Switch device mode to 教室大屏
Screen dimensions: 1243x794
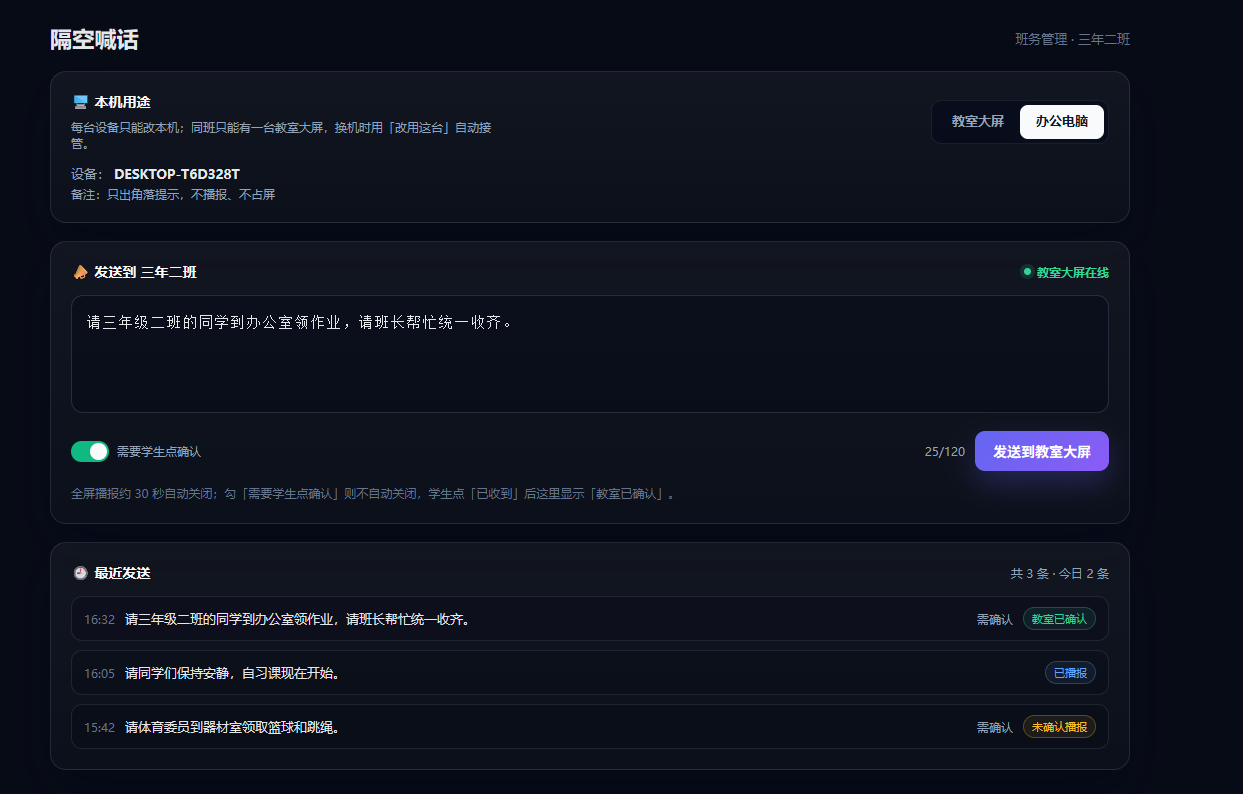977,121
